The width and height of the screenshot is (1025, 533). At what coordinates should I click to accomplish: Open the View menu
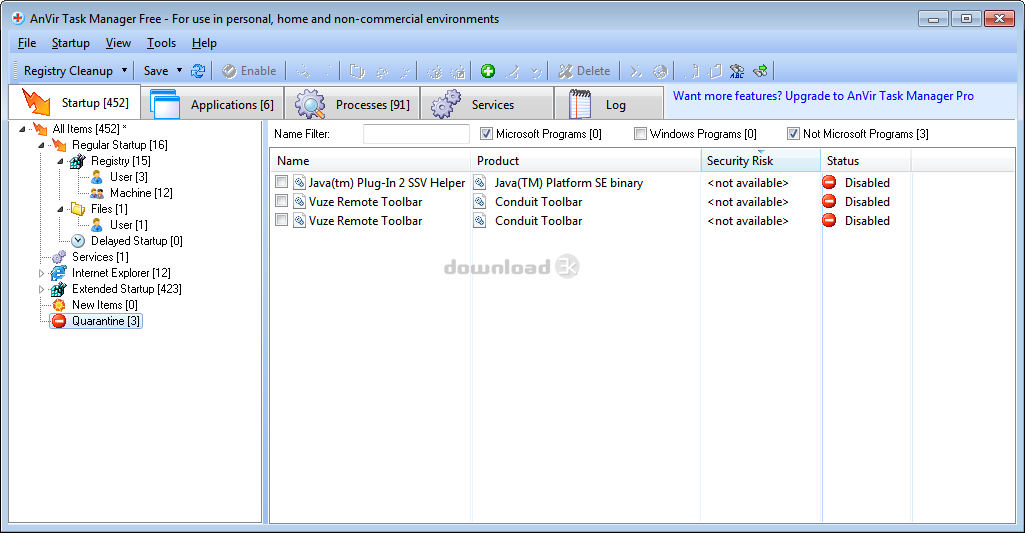[118, 43]
